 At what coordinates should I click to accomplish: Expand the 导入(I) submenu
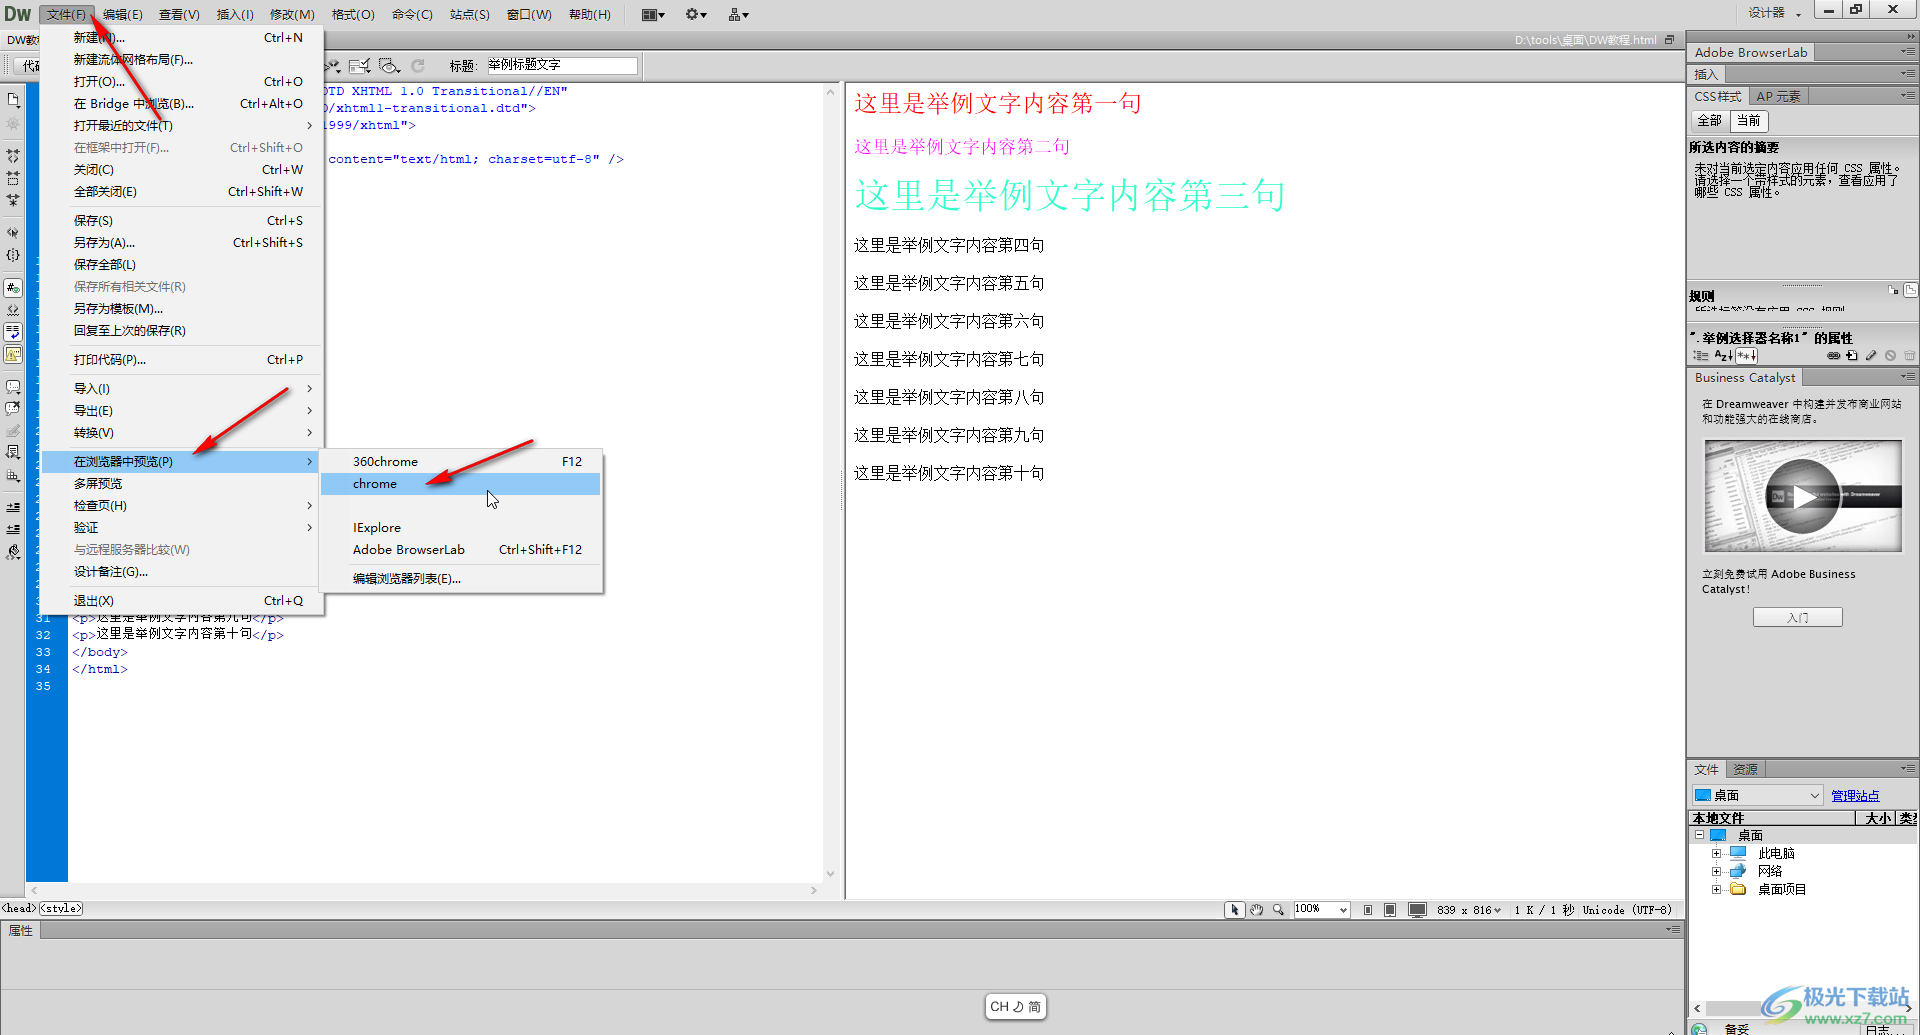pos(182,389)
